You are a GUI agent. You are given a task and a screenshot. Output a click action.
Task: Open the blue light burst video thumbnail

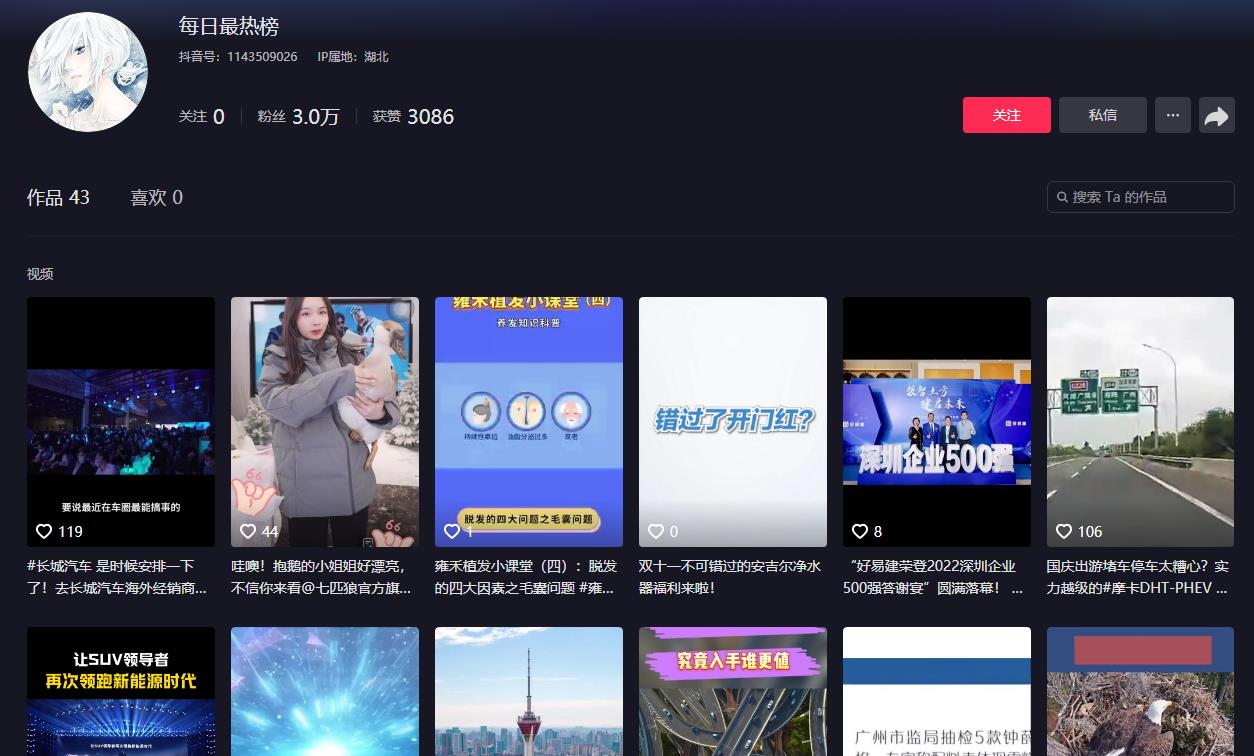point(325,691)
